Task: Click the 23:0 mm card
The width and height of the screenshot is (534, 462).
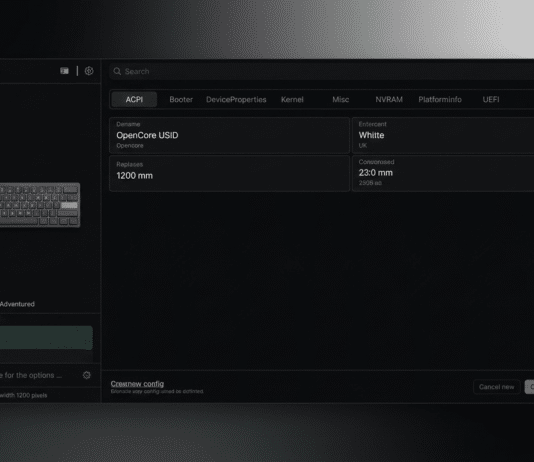Action: click(x=443, y=174)
